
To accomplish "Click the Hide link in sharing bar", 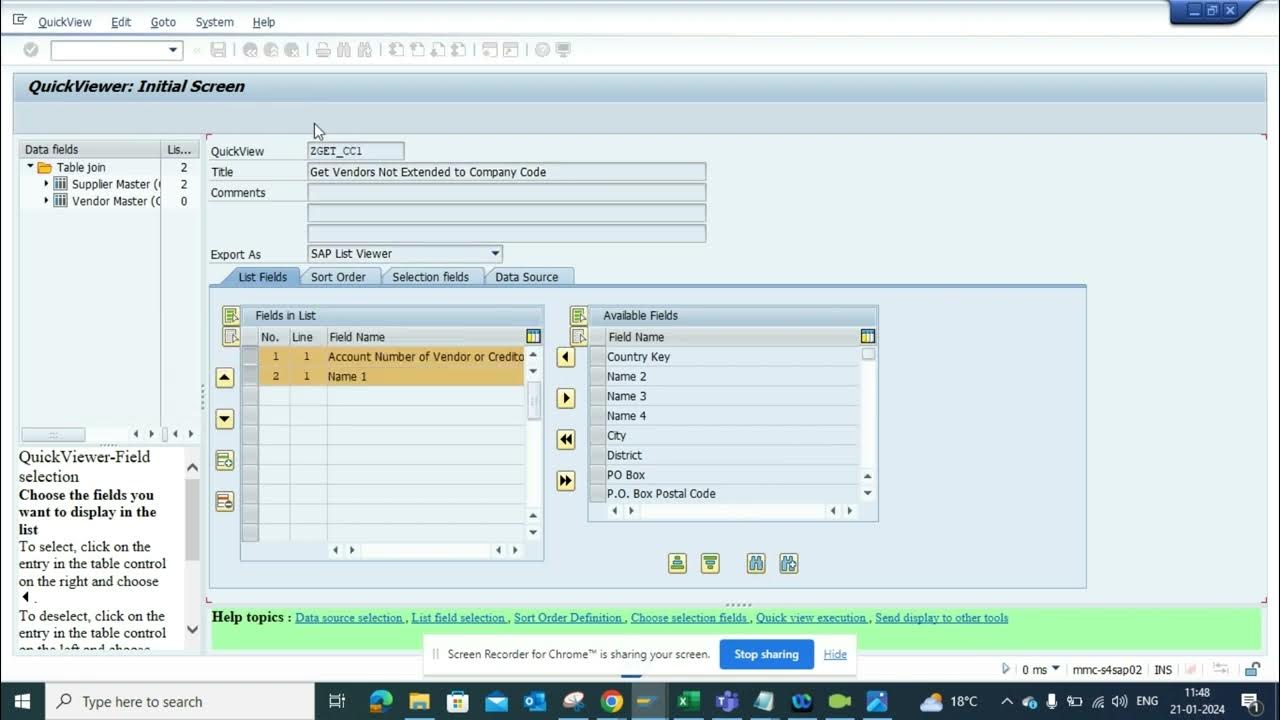I will (835, 654).
